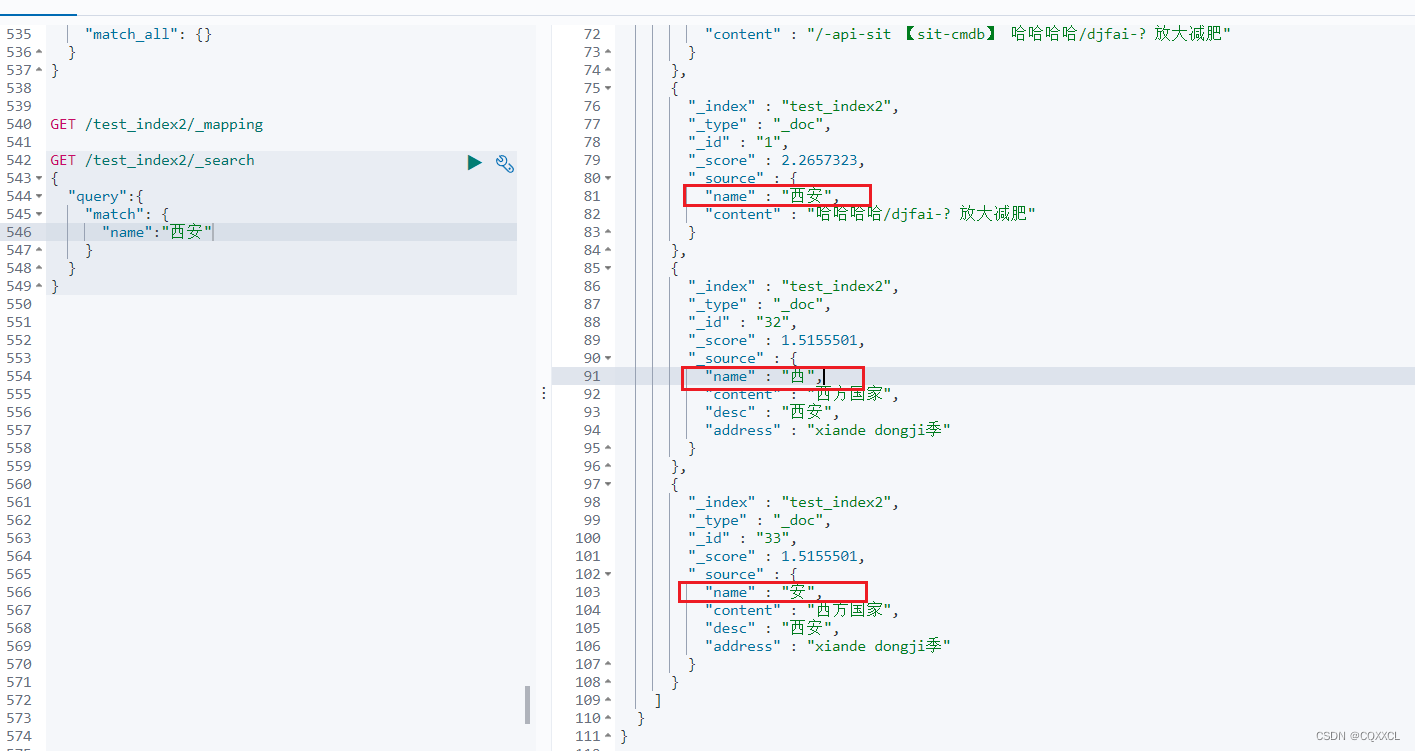Toggle fold arrow at output line 73
The width and height of the screenshot is (1415, 751).
[608, 52]
